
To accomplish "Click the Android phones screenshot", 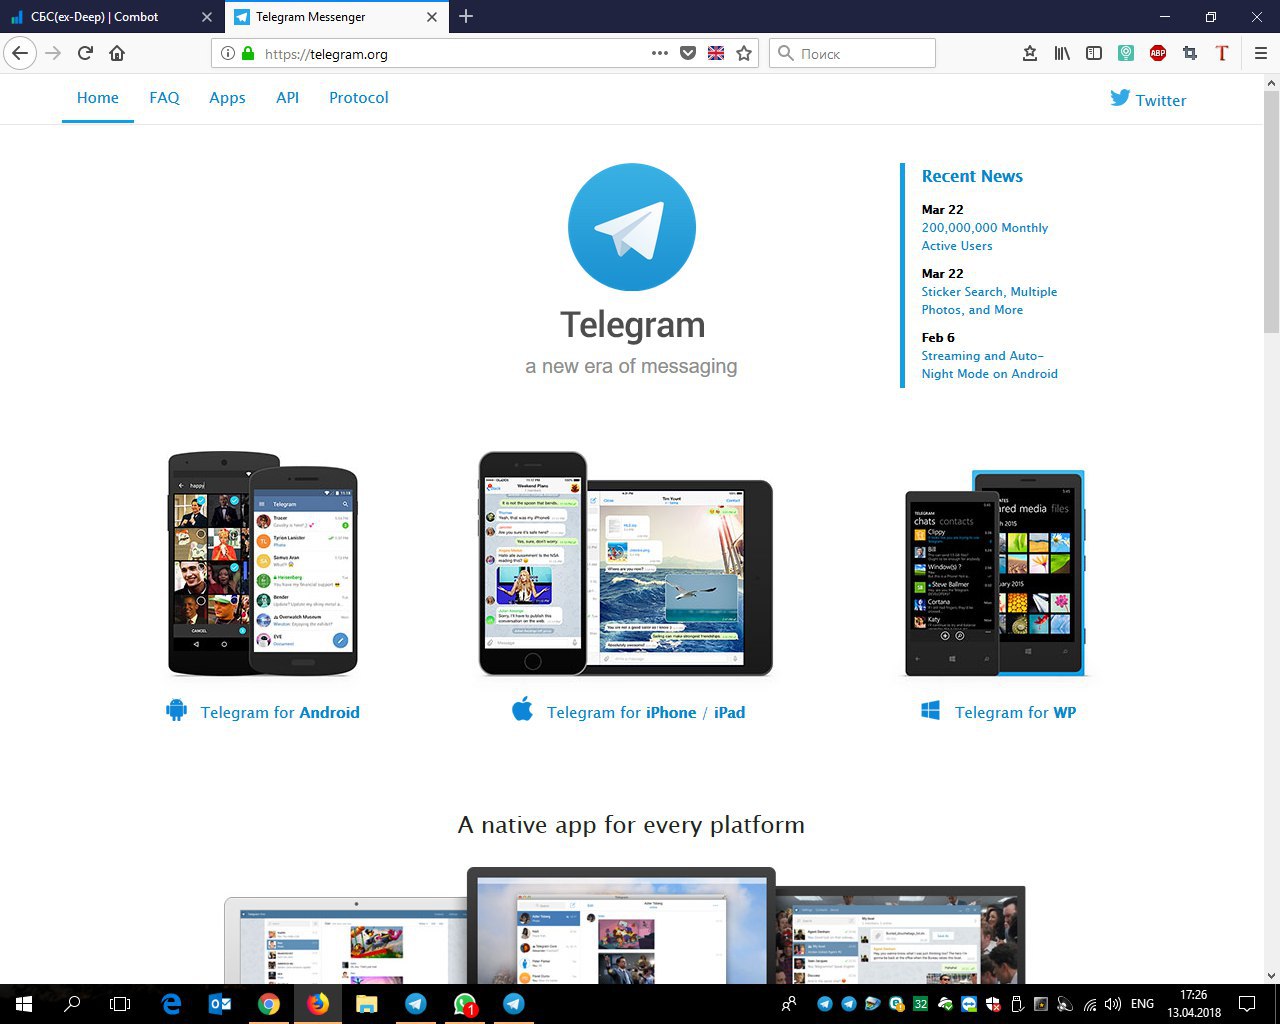I will [263, 563].
